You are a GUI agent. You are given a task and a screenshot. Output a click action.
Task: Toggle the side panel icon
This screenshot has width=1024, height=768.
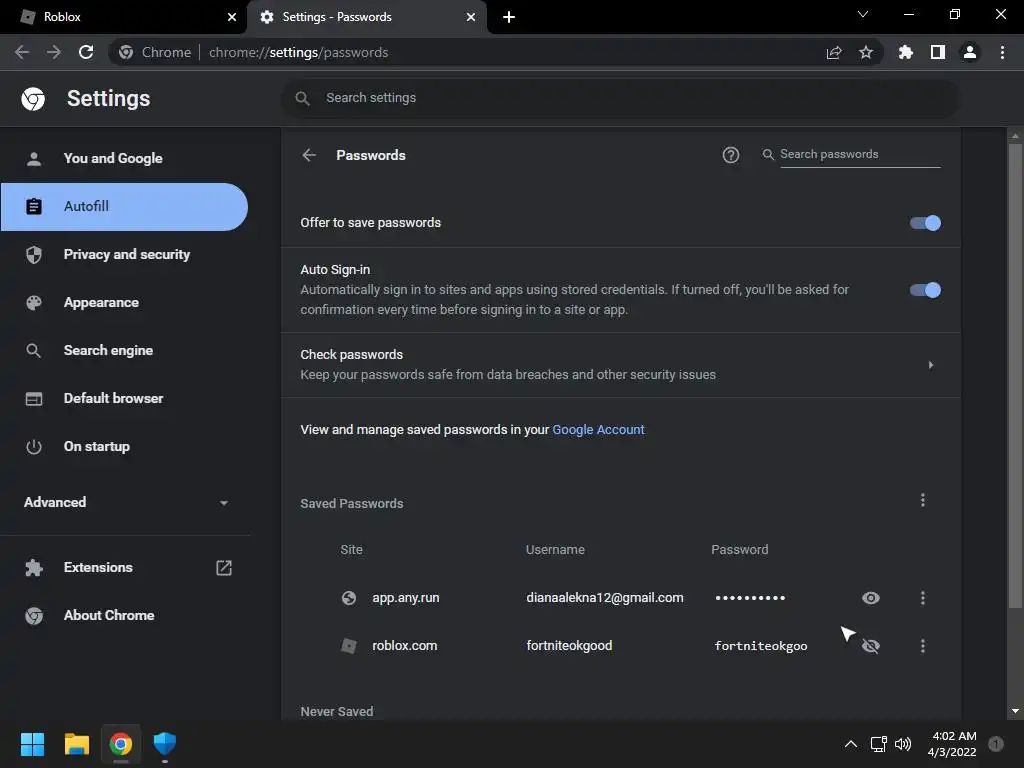pyautogui.click(x=938, y=52)
